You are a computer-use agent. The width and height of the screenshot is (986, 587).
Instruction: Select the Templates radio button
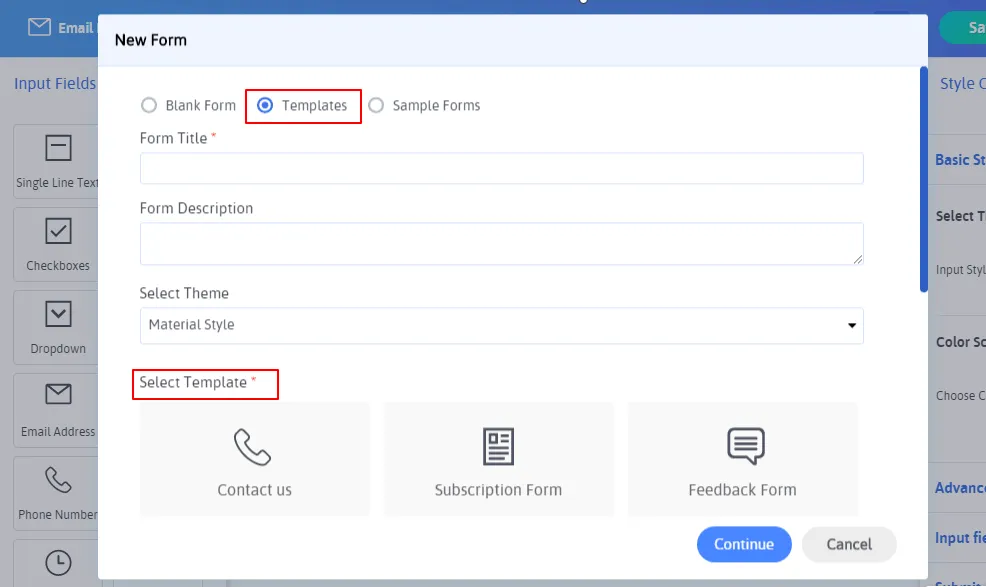click(265, 105)
